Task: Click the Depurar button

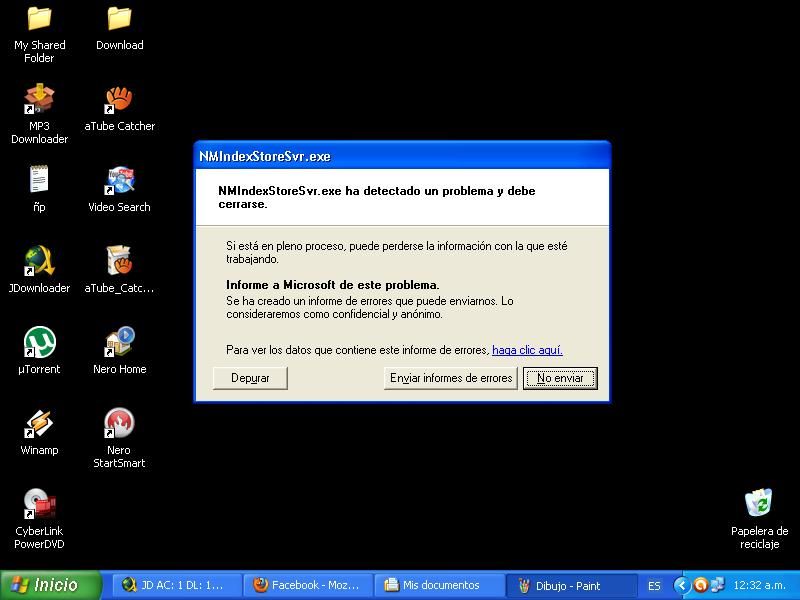Action: (x=250, y=378)
